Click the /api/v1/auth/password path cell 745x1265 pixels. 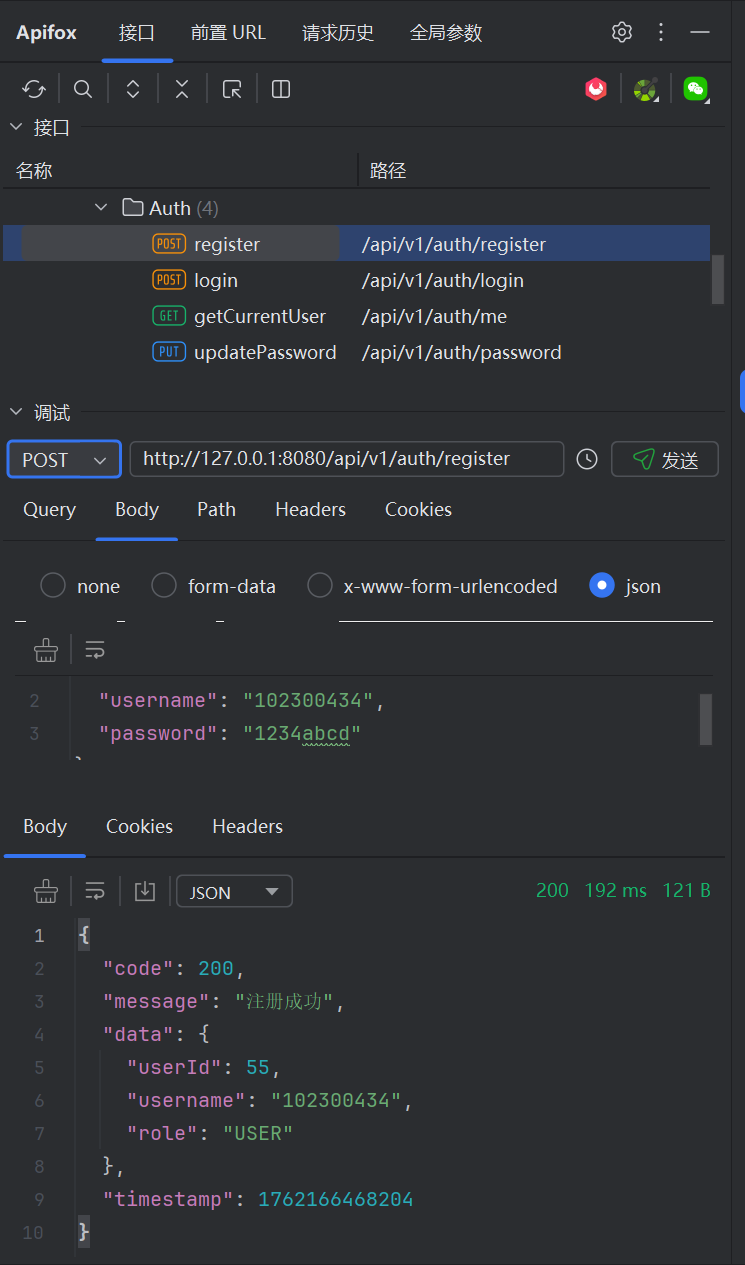pyautogui.click(x=461, y=352)
